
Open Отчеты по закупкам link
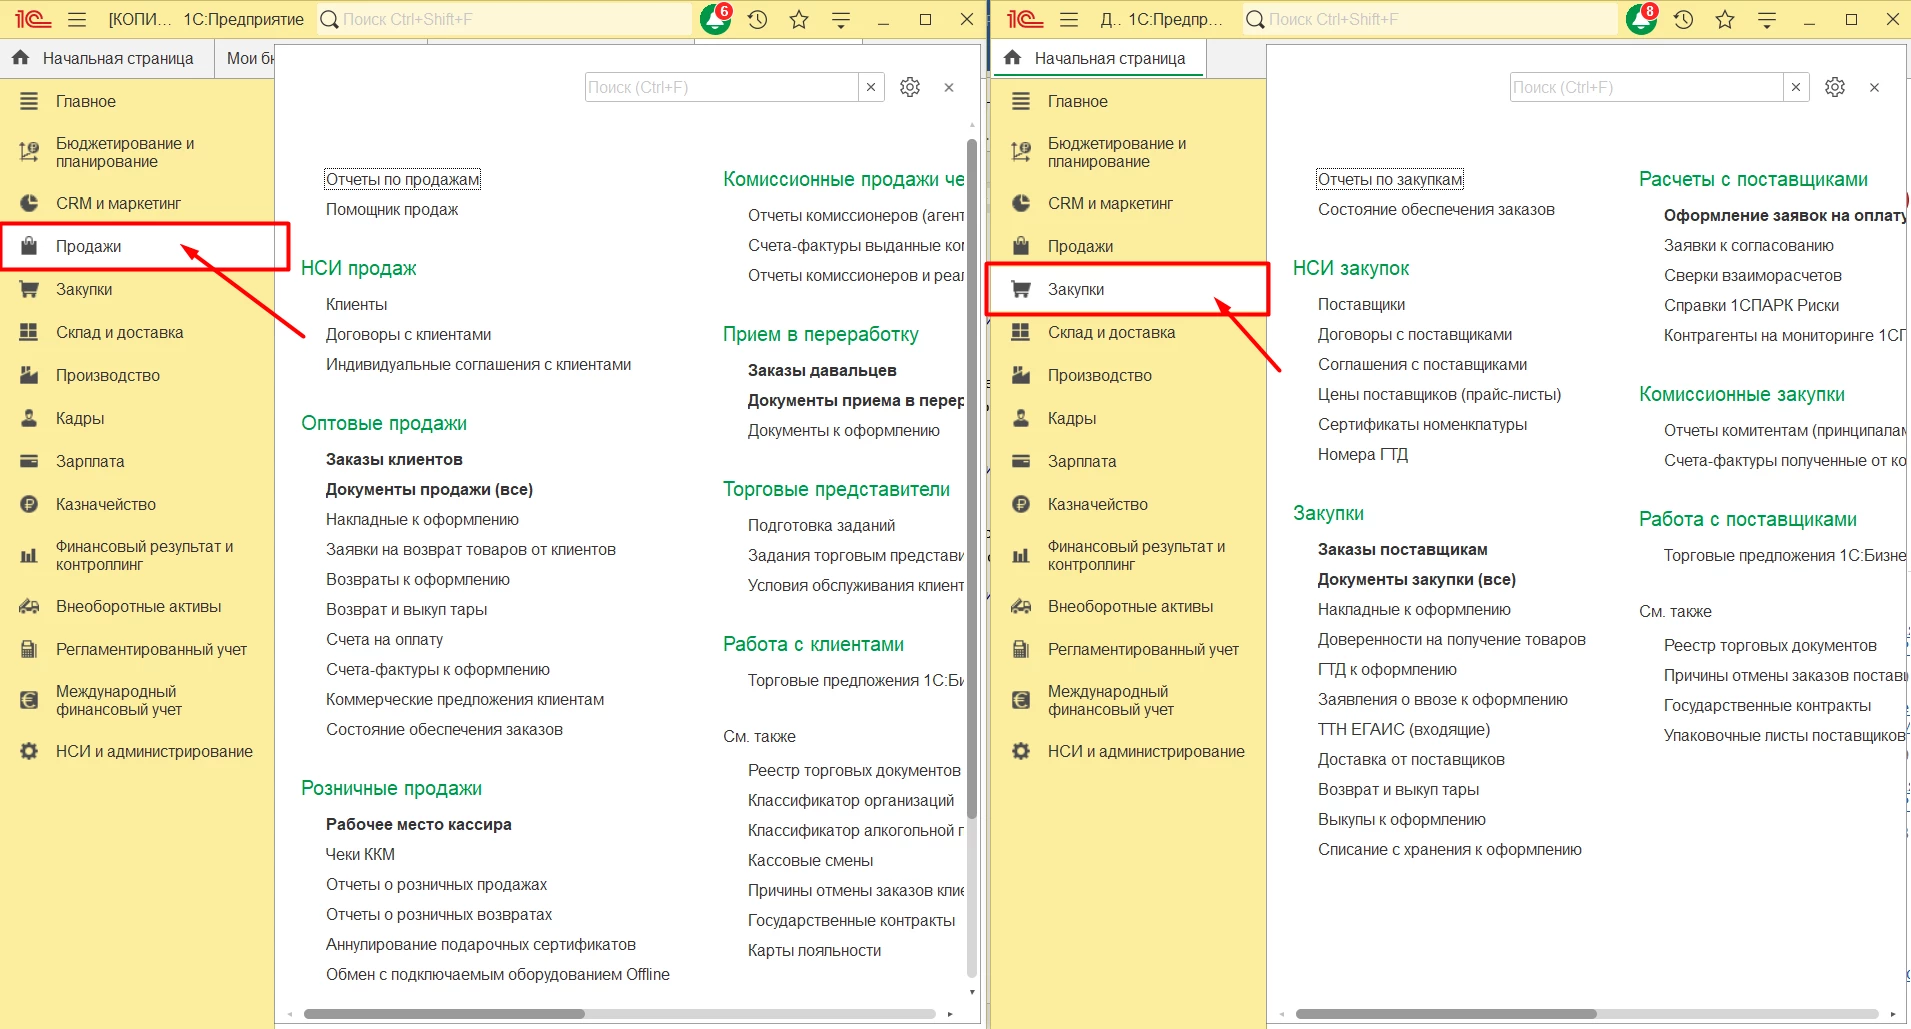click(x=1390, y=179)
